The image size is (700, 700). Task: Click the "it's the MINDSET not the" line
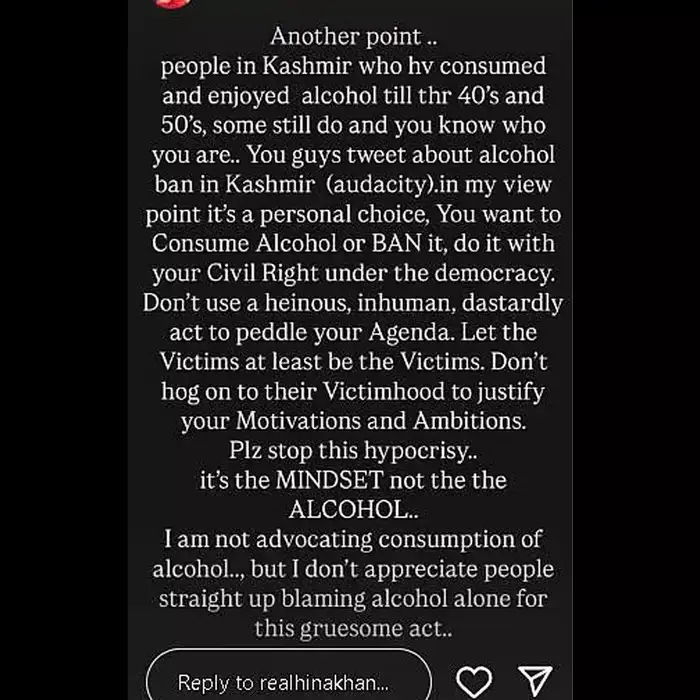[353, 480]
